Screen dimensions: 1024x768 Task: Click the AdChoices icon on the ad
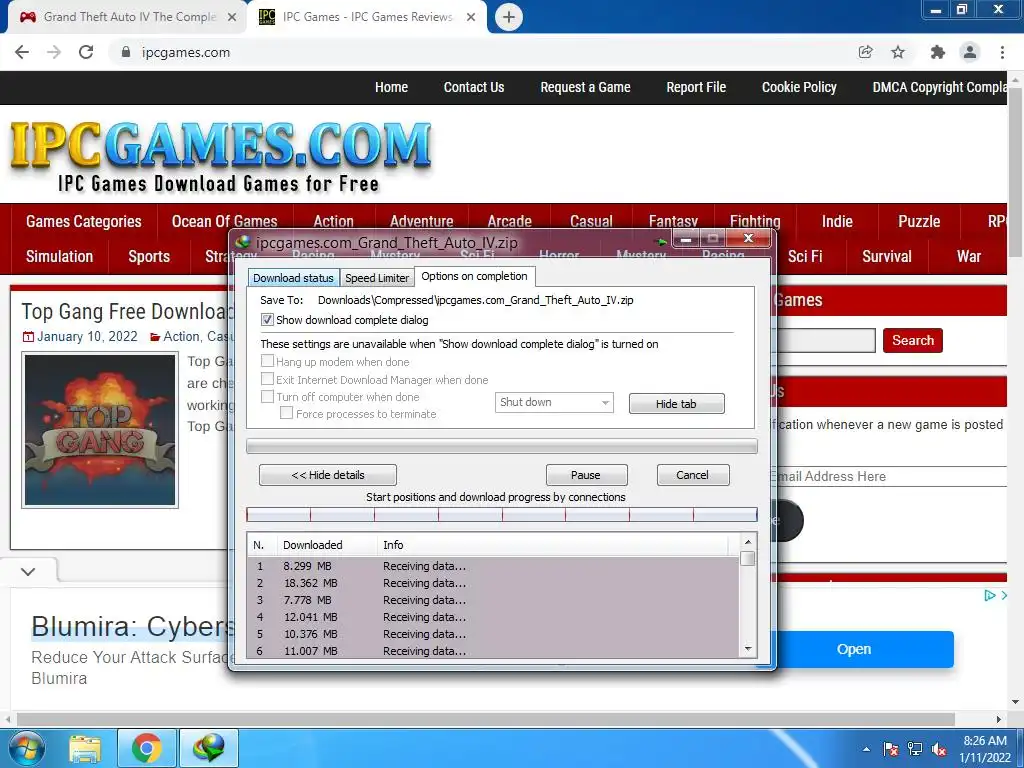pyautogui.click(x=990, y=595)
